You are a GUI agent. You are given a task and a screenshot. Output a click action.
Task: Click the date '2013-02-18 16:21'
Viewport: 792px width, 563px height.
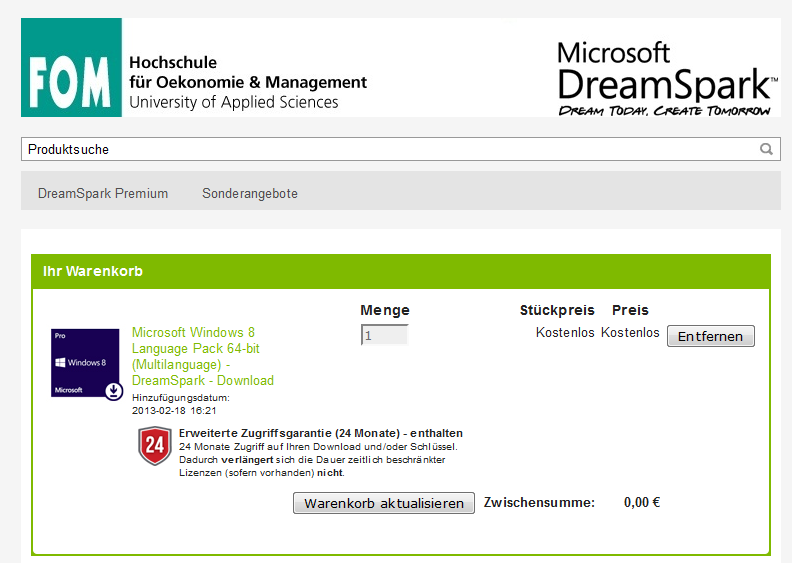(174, 411)
